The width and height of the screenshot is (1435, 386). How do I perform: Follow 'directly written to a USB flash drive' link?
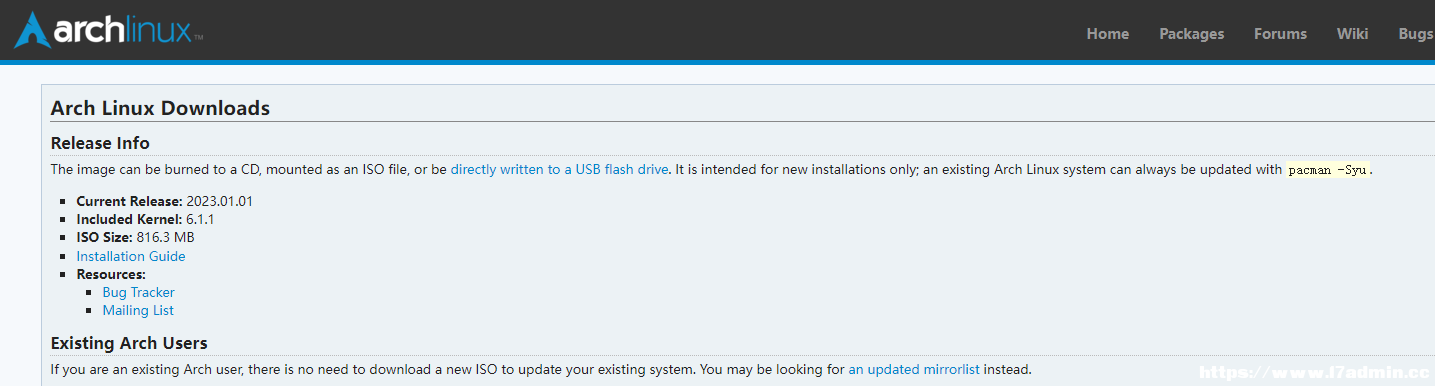tap(559, 169)
